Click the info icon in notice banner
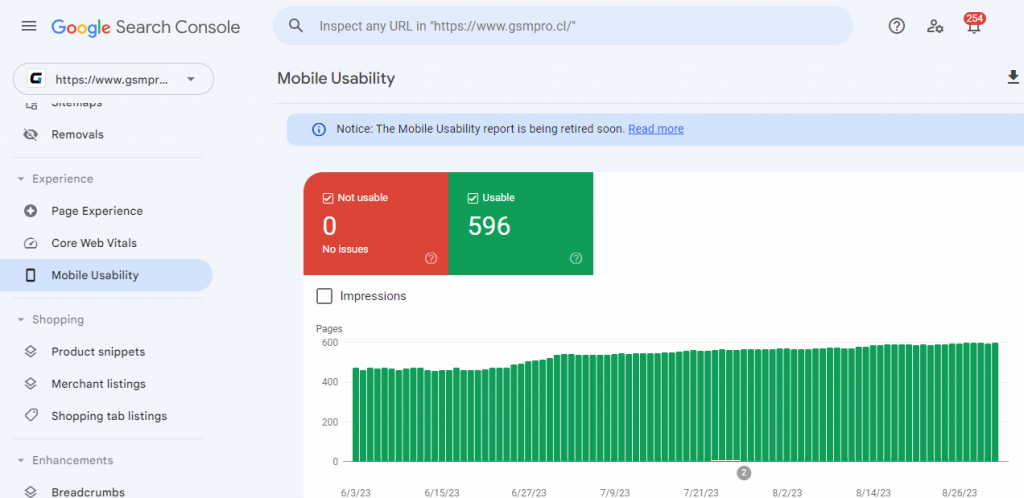The height and width of the screenshot is (498, 1024). click(x=319, y=129)
